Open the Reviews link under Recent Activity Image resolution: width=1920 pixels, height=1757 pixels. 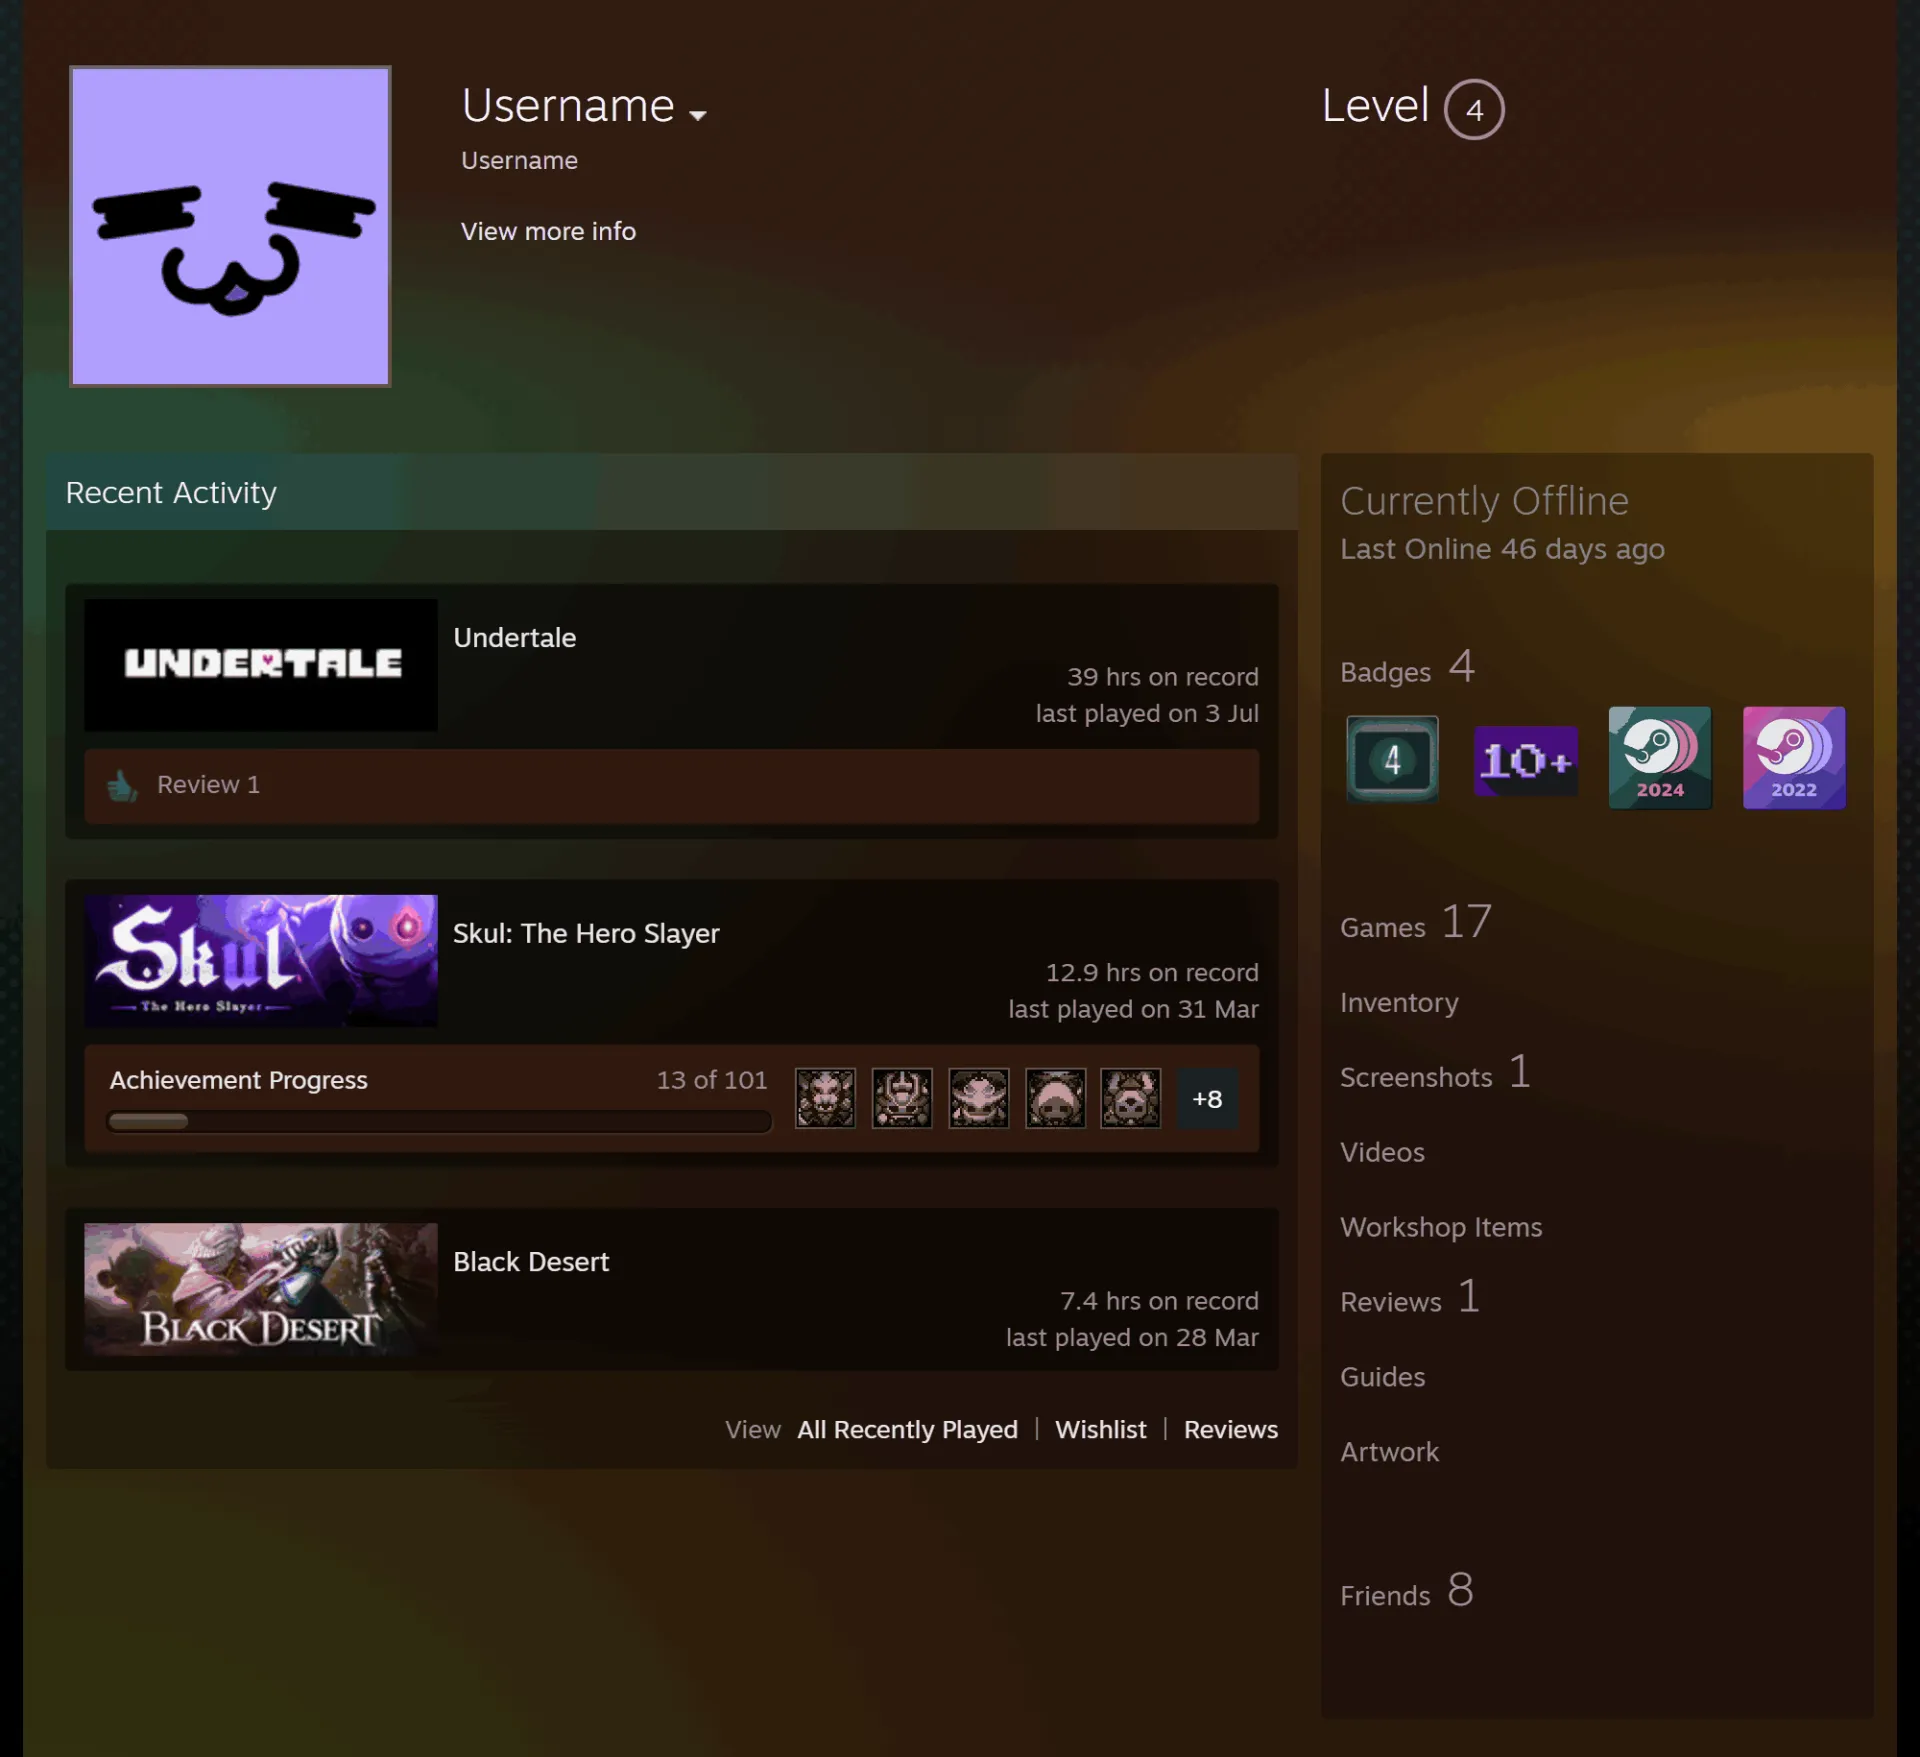(1230, 1429)
